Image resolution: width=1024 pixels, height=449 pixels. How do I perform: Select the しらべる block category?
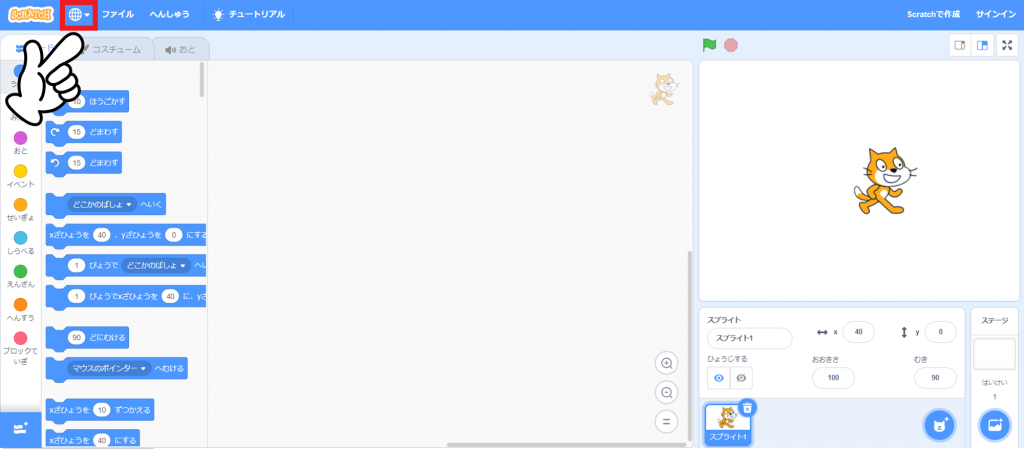coord(21,243)
